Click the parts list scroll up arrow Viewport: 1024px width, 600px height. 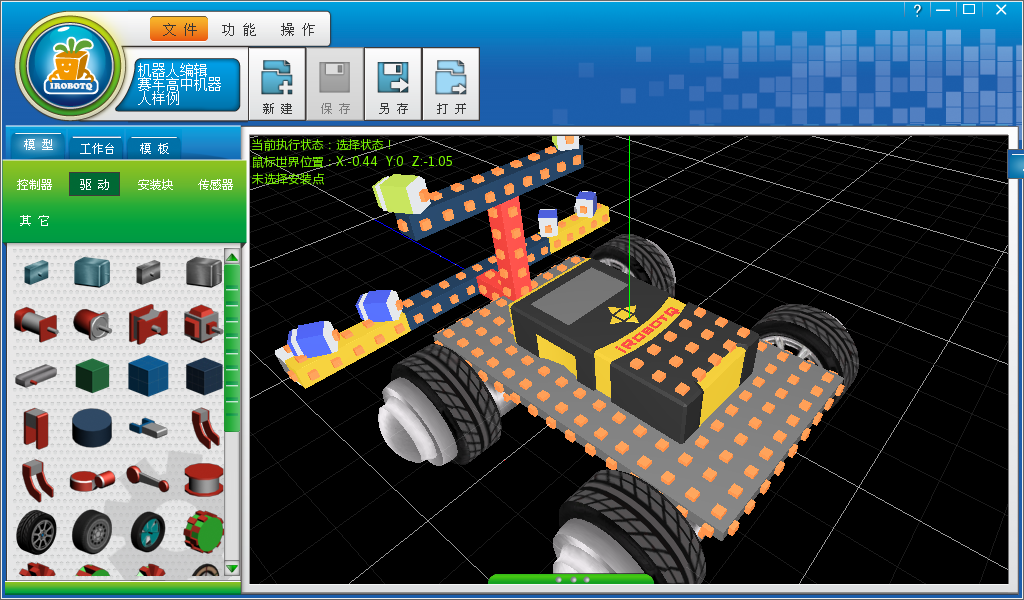click(232, 258)
